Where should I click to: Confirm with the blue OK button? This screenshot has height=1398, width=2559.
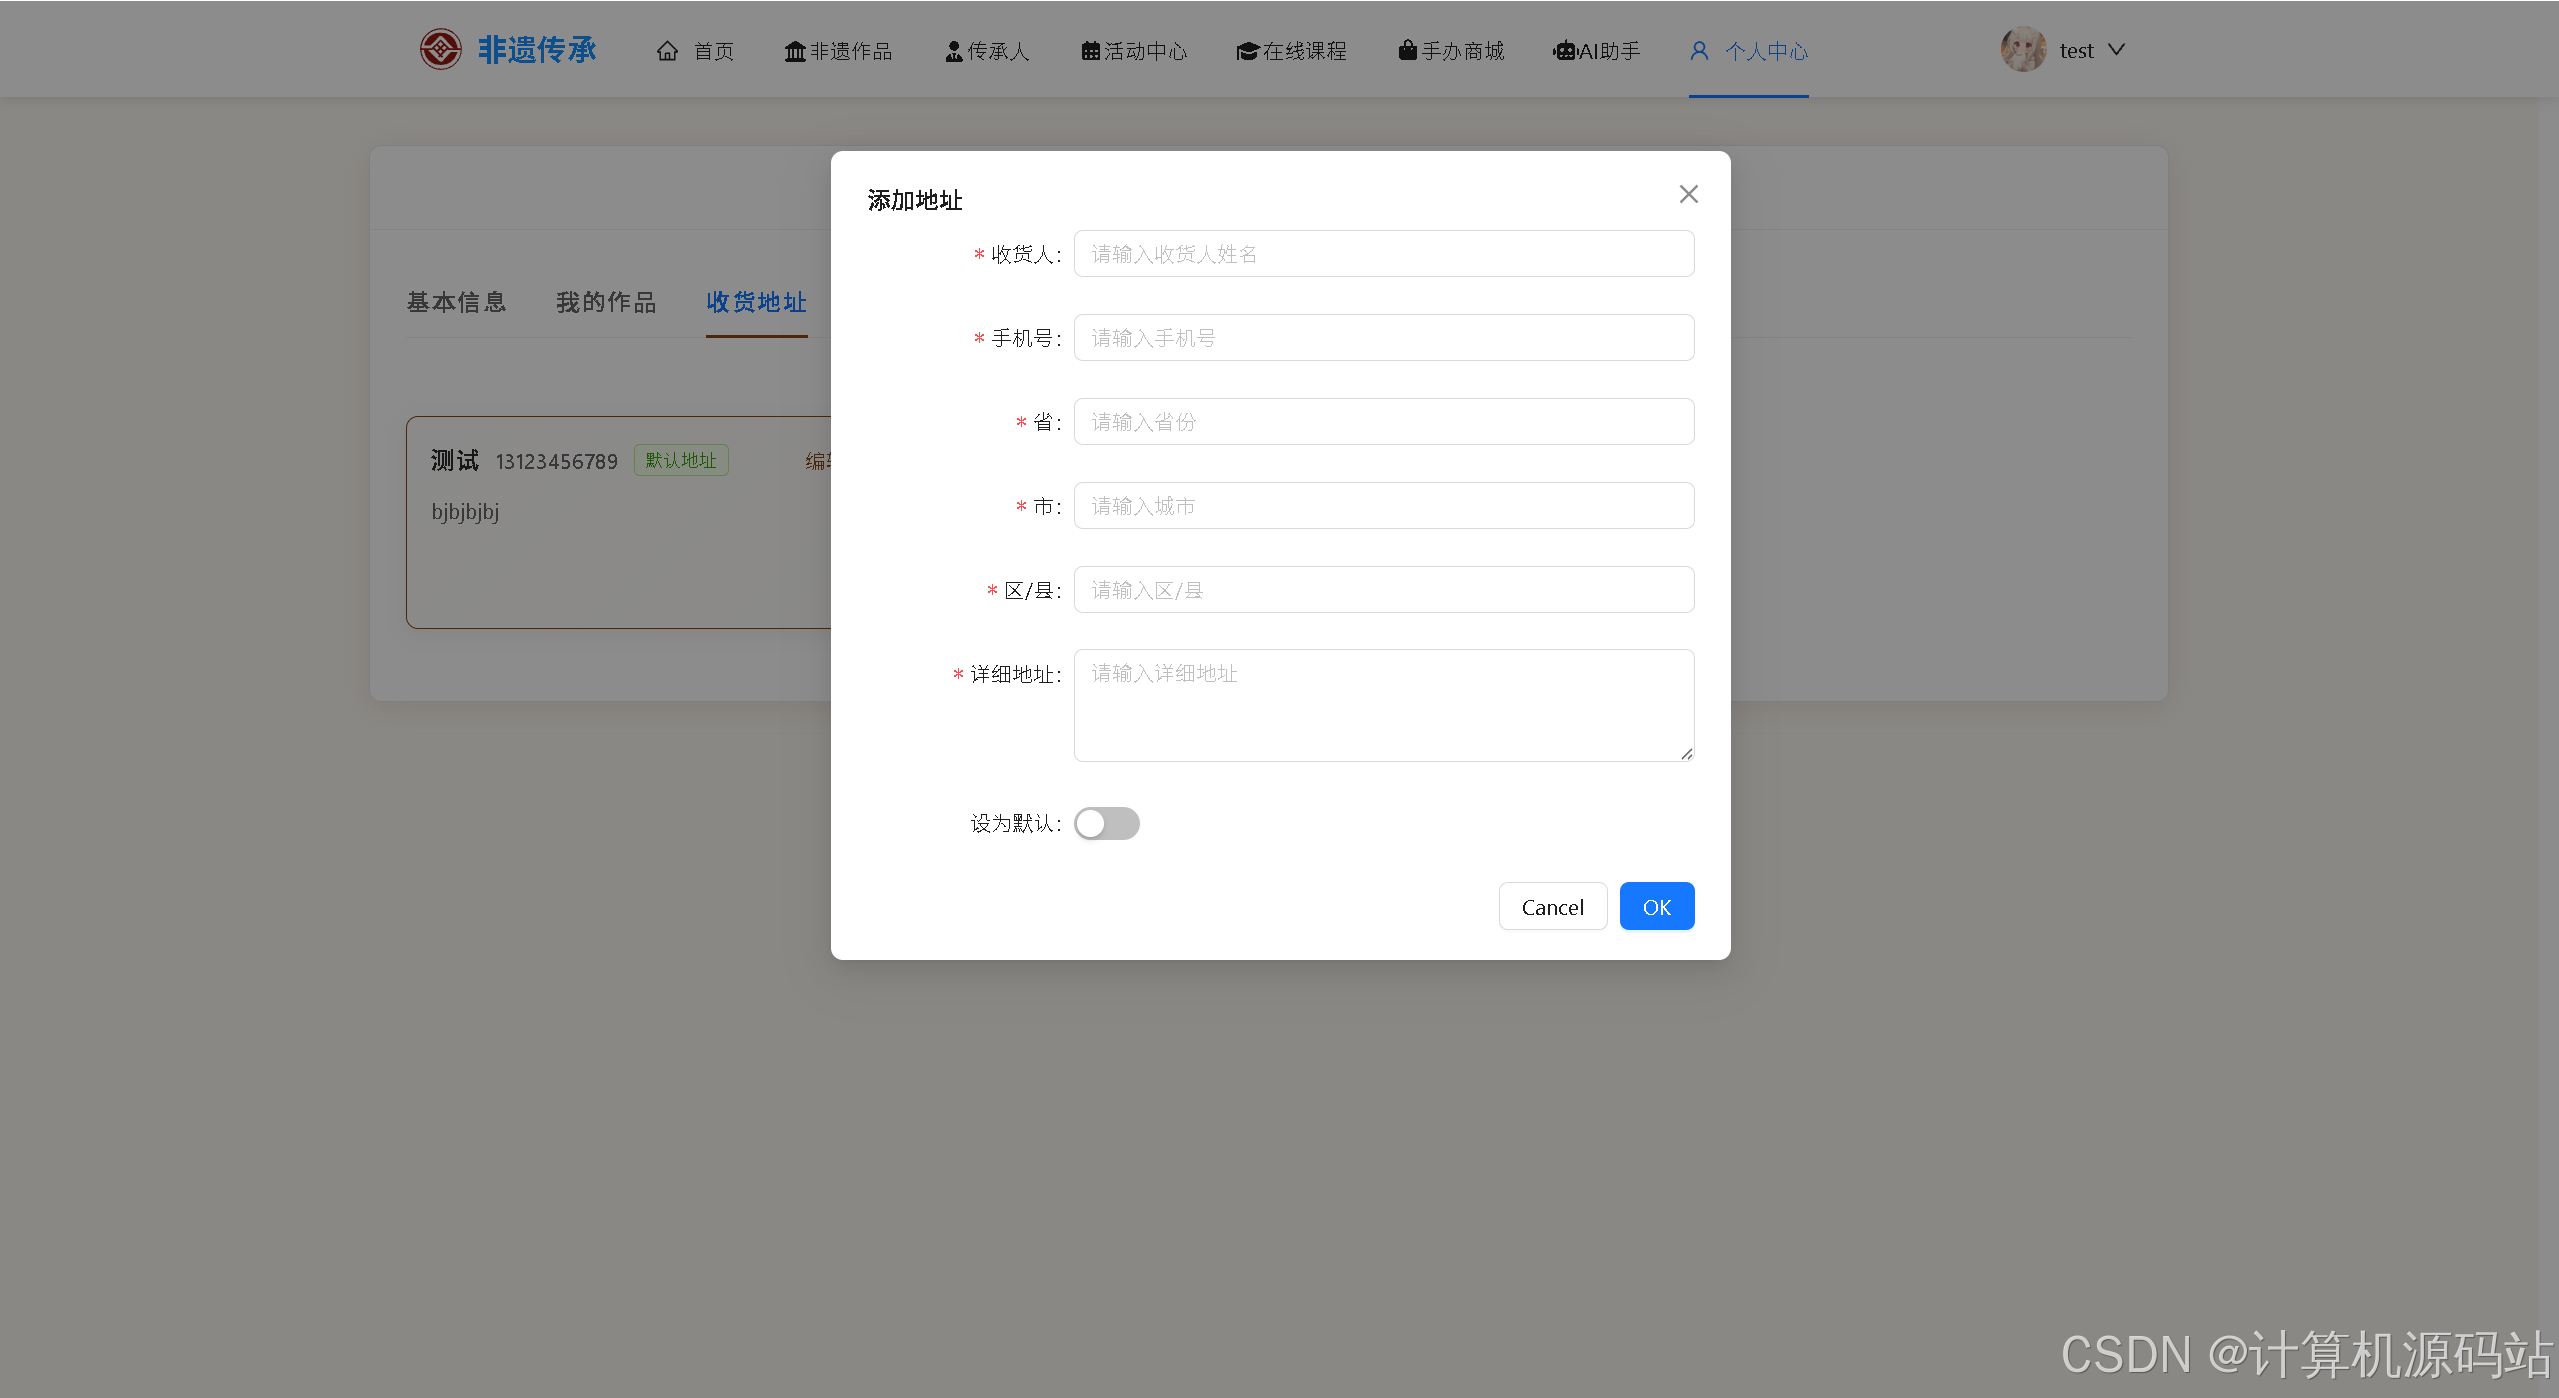1656,907
